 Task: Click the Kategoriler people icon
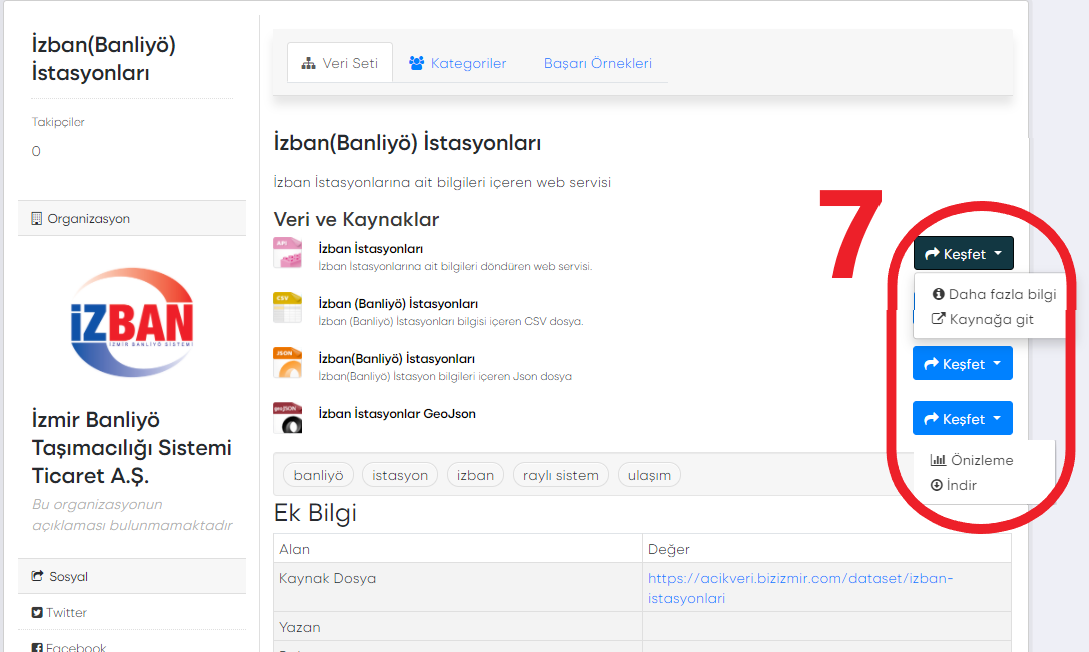pos(417,63)
